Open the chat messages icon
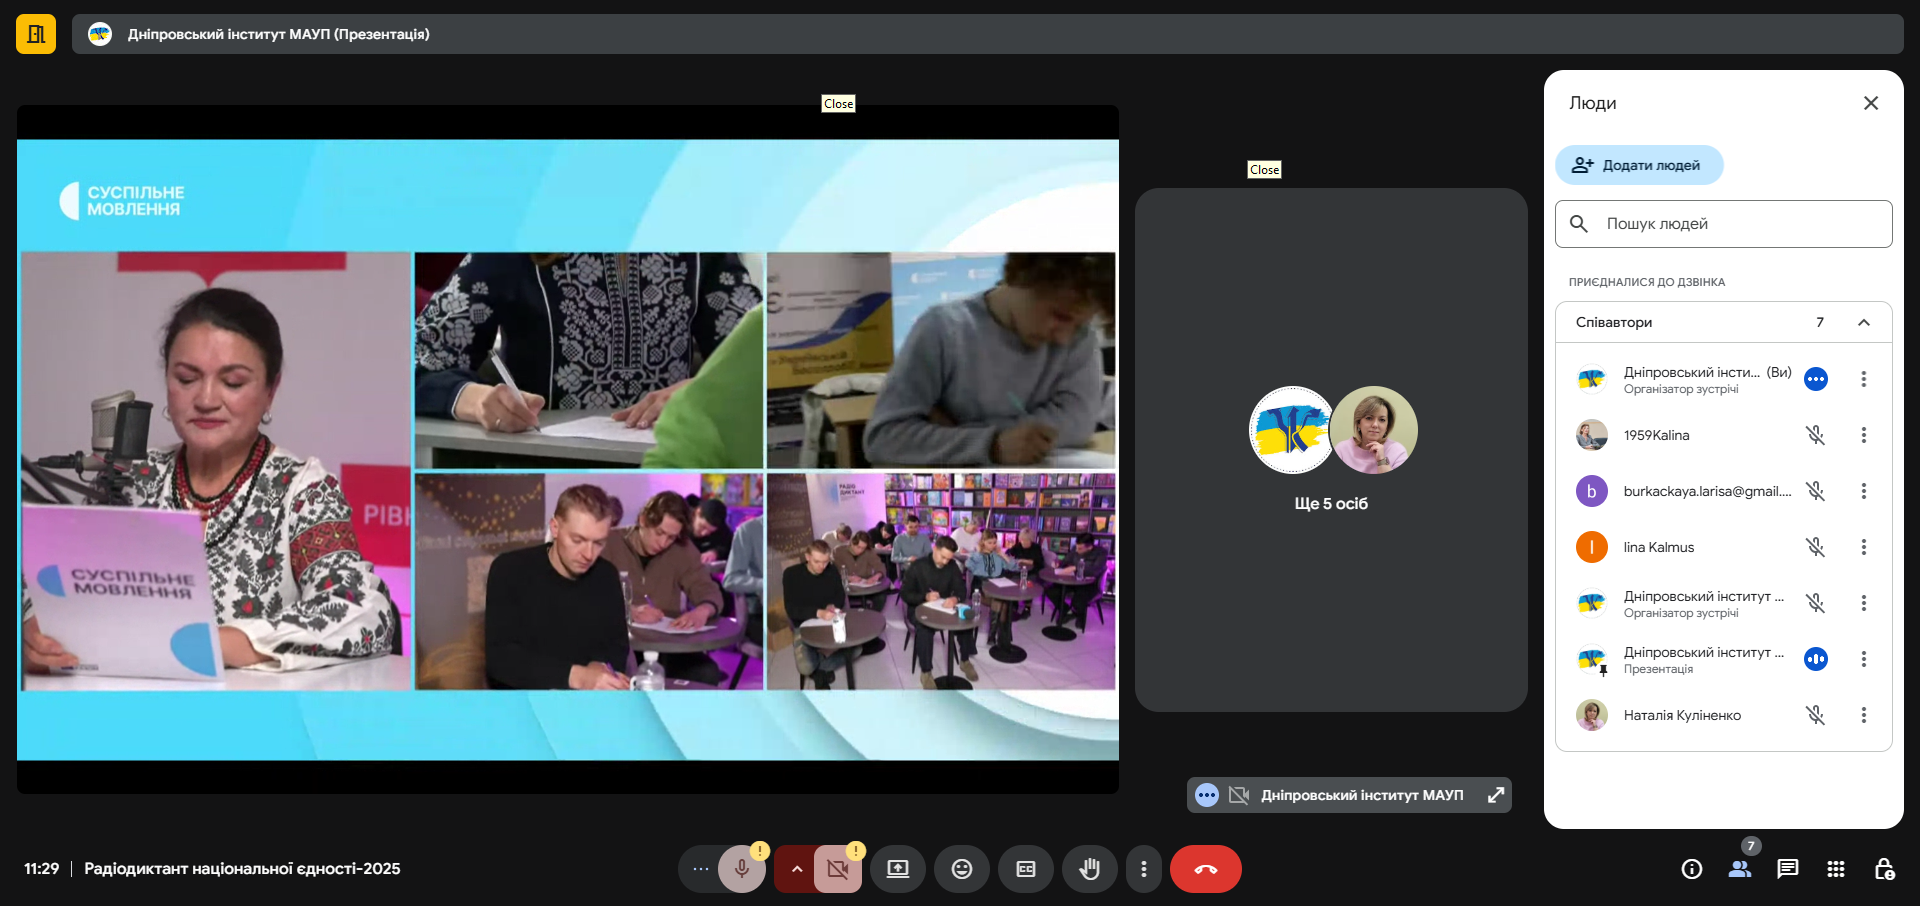This screenshot has width=1920, height=906. click(x=1787, y=869)
